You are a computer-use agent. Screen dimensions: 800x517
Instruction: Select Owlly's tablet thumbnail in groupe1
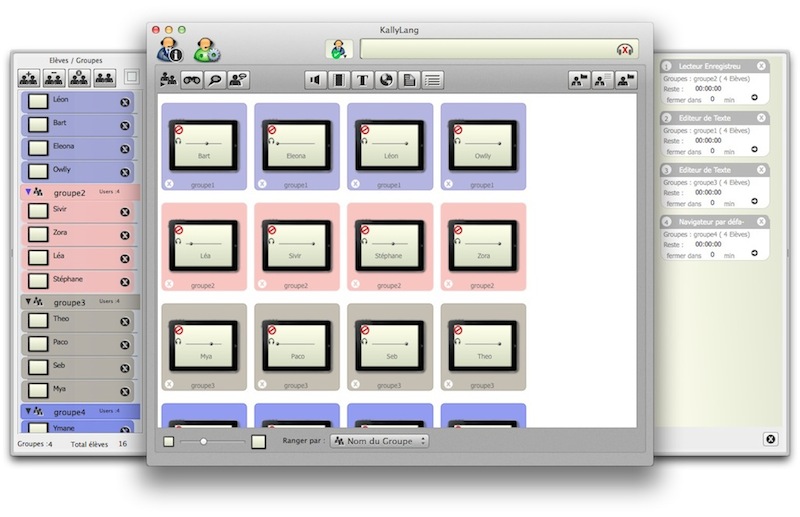(483, 146)
